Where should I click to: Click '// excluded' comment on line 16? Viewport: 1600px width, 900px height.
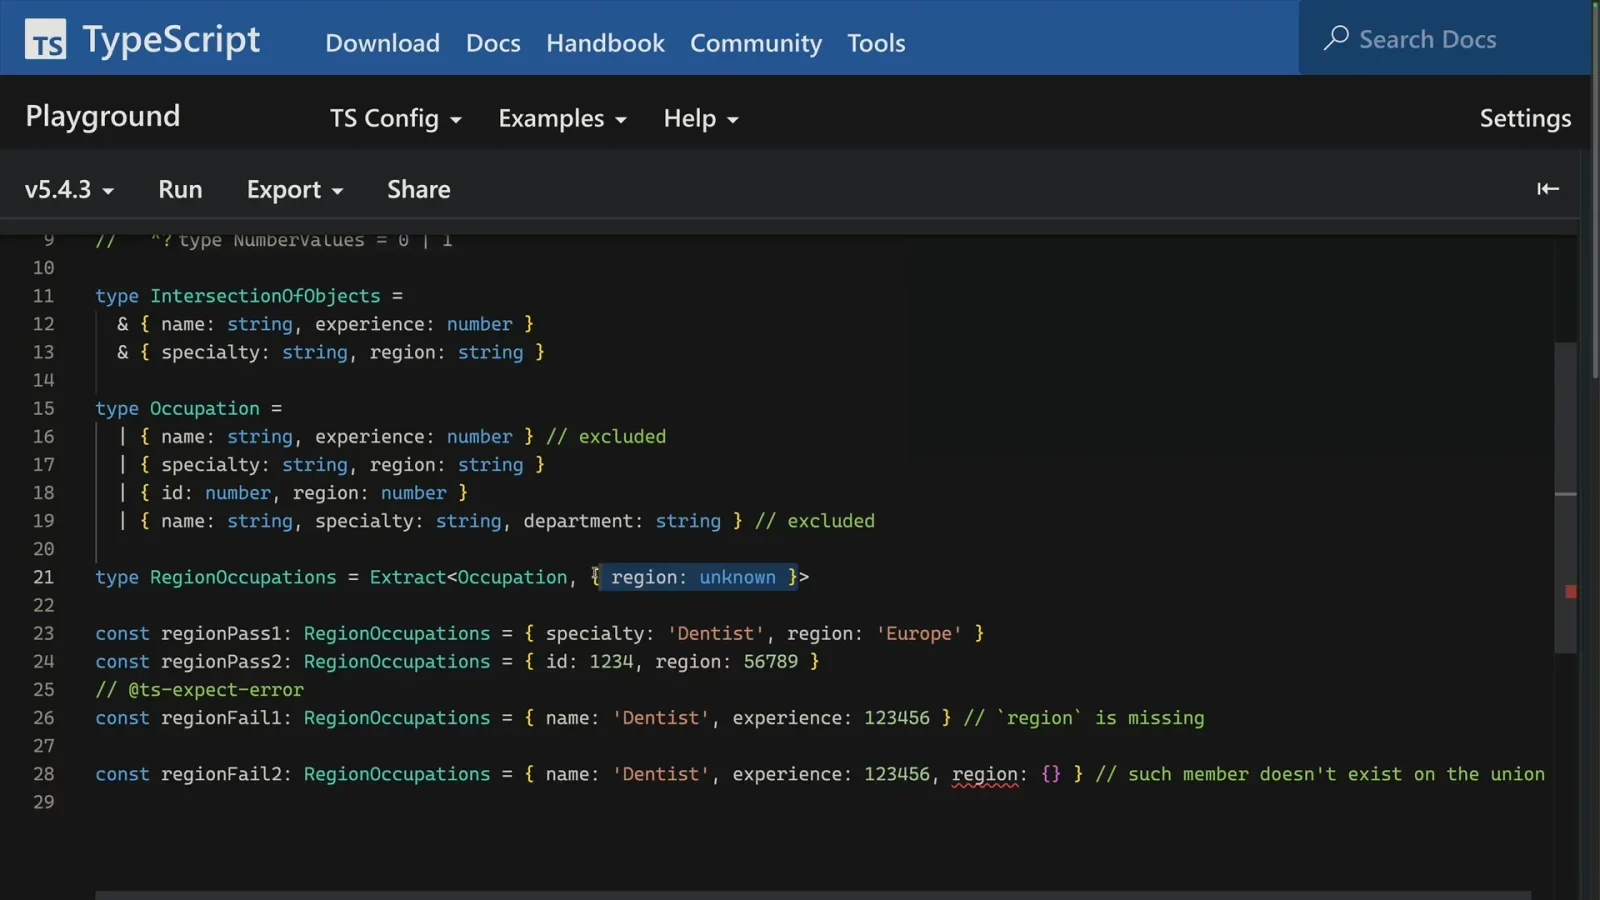606,436
